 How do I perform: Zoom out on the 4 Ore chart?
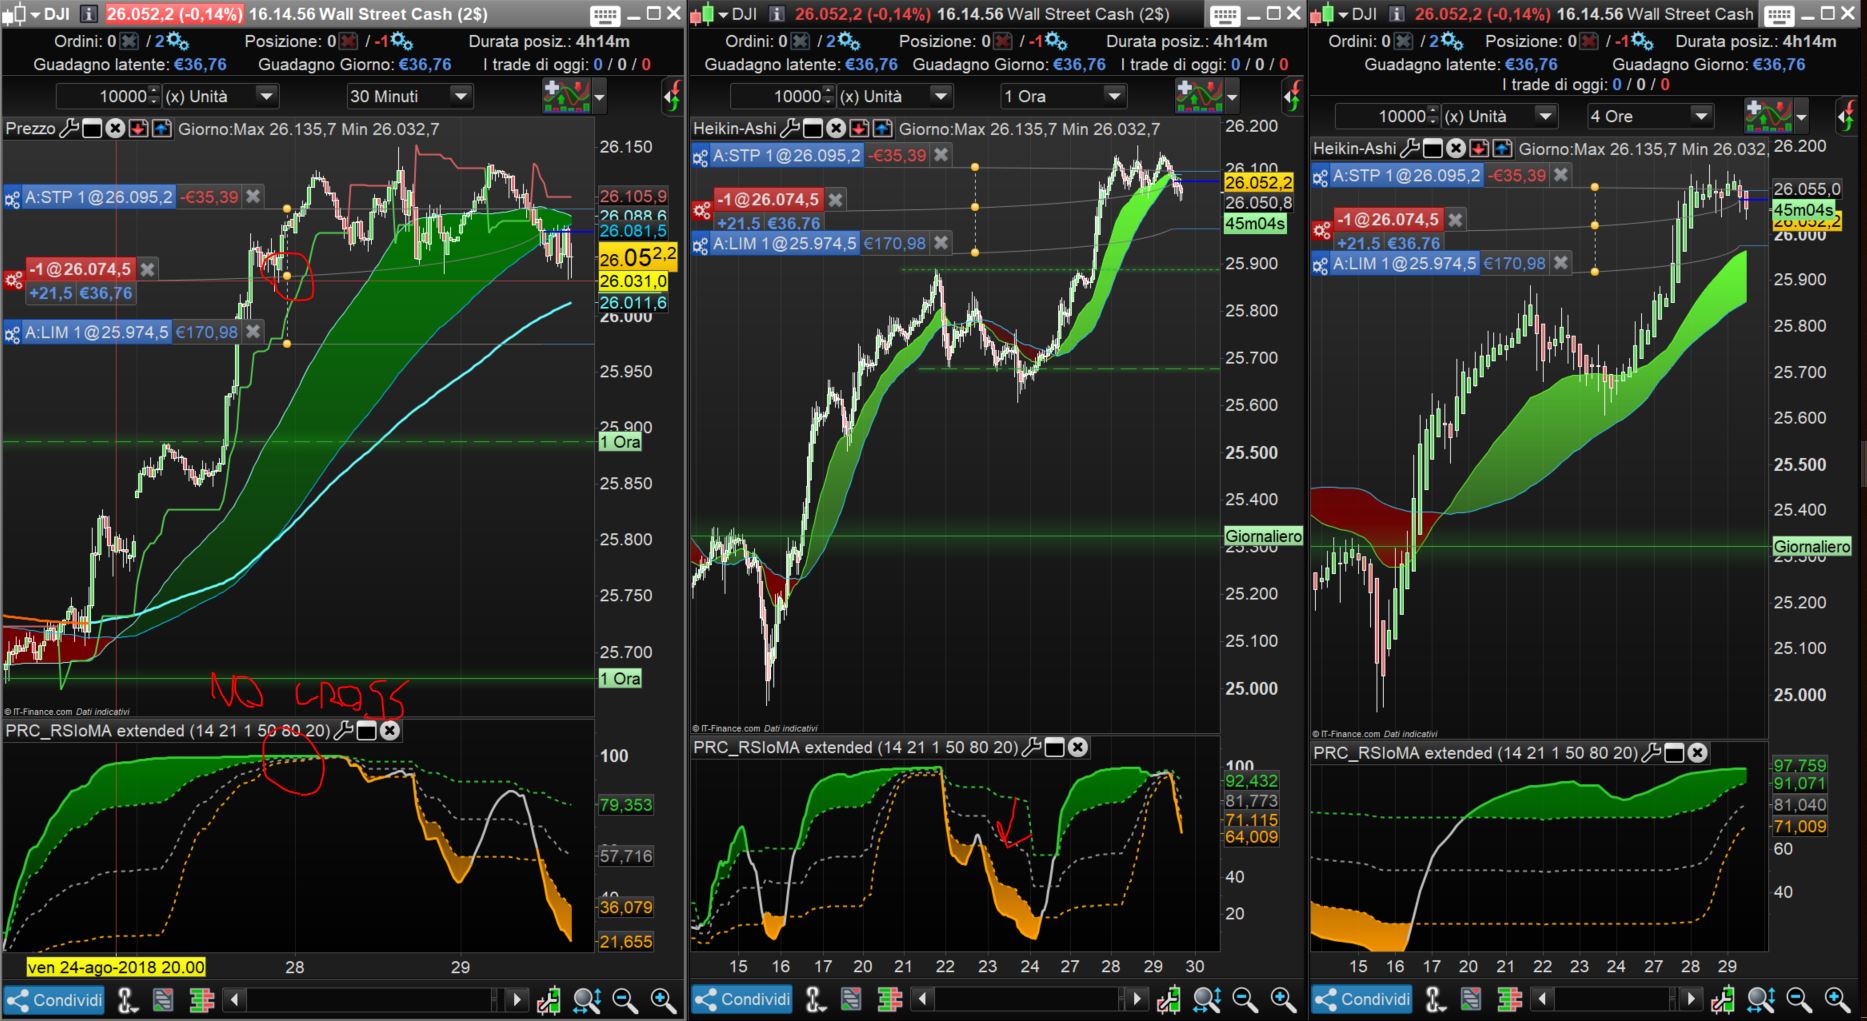tap(1799, 1000)
